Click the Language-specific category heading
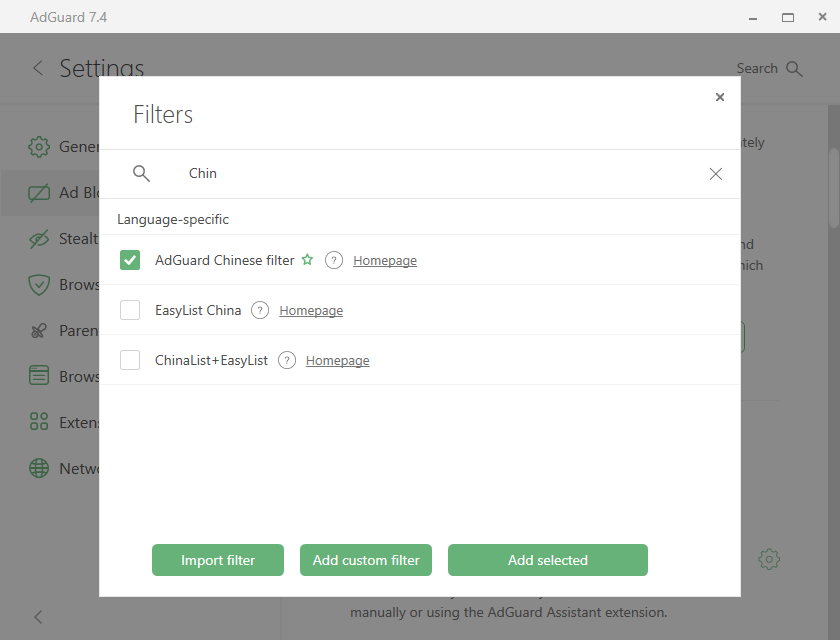840x640 pixels. [173, 220]
